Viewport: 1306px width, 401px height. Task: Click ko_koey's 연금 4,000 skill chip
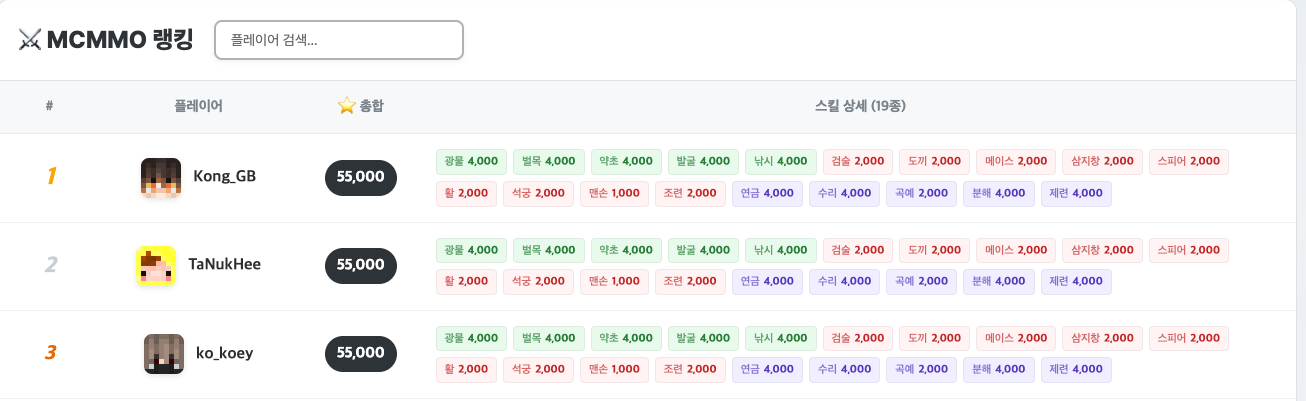tap(767, 370)
